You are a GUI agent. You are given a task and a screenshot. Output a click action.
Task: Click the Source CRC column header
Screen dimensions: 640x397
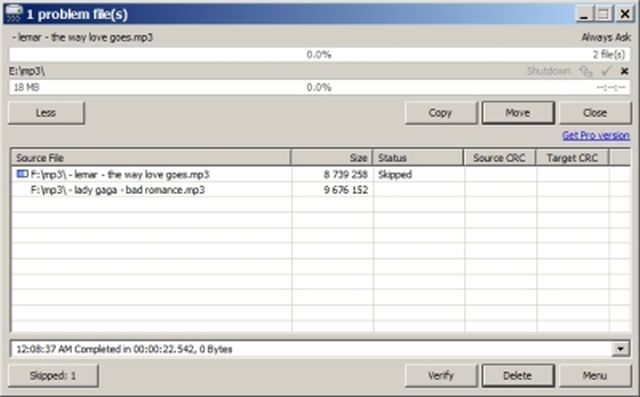click(500, 158)
